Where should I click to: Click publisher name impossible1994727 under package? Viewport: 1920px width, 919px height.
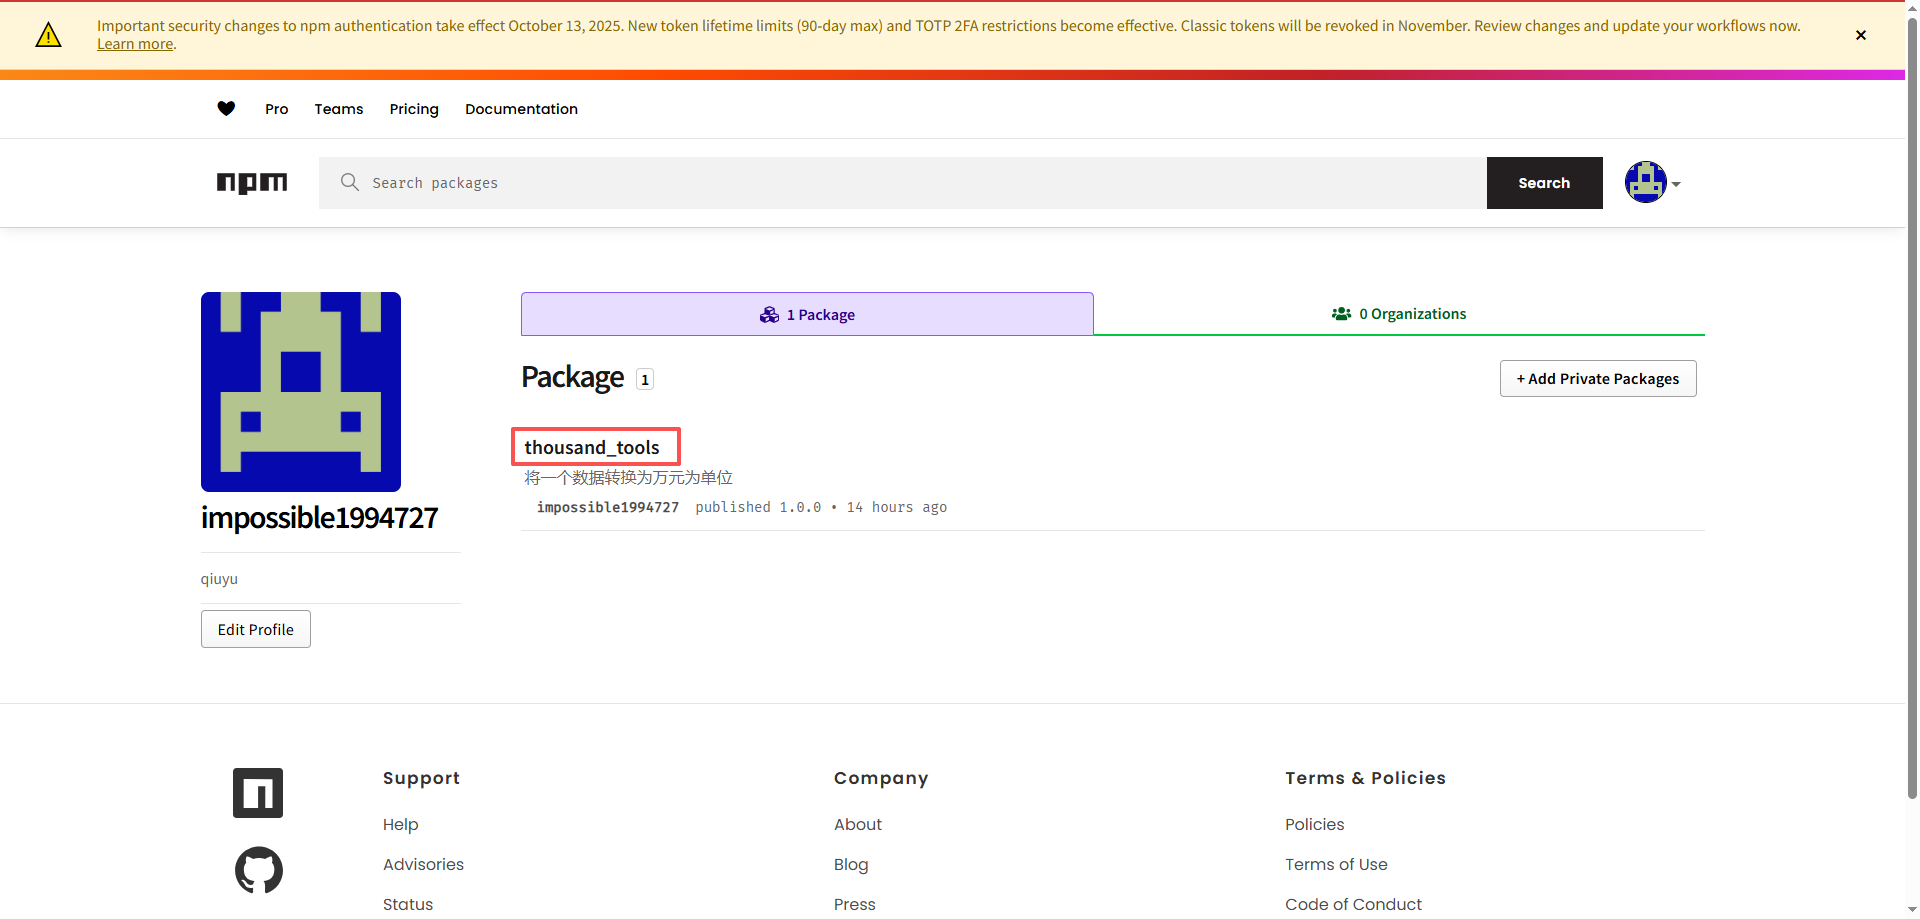click(608, 507)
